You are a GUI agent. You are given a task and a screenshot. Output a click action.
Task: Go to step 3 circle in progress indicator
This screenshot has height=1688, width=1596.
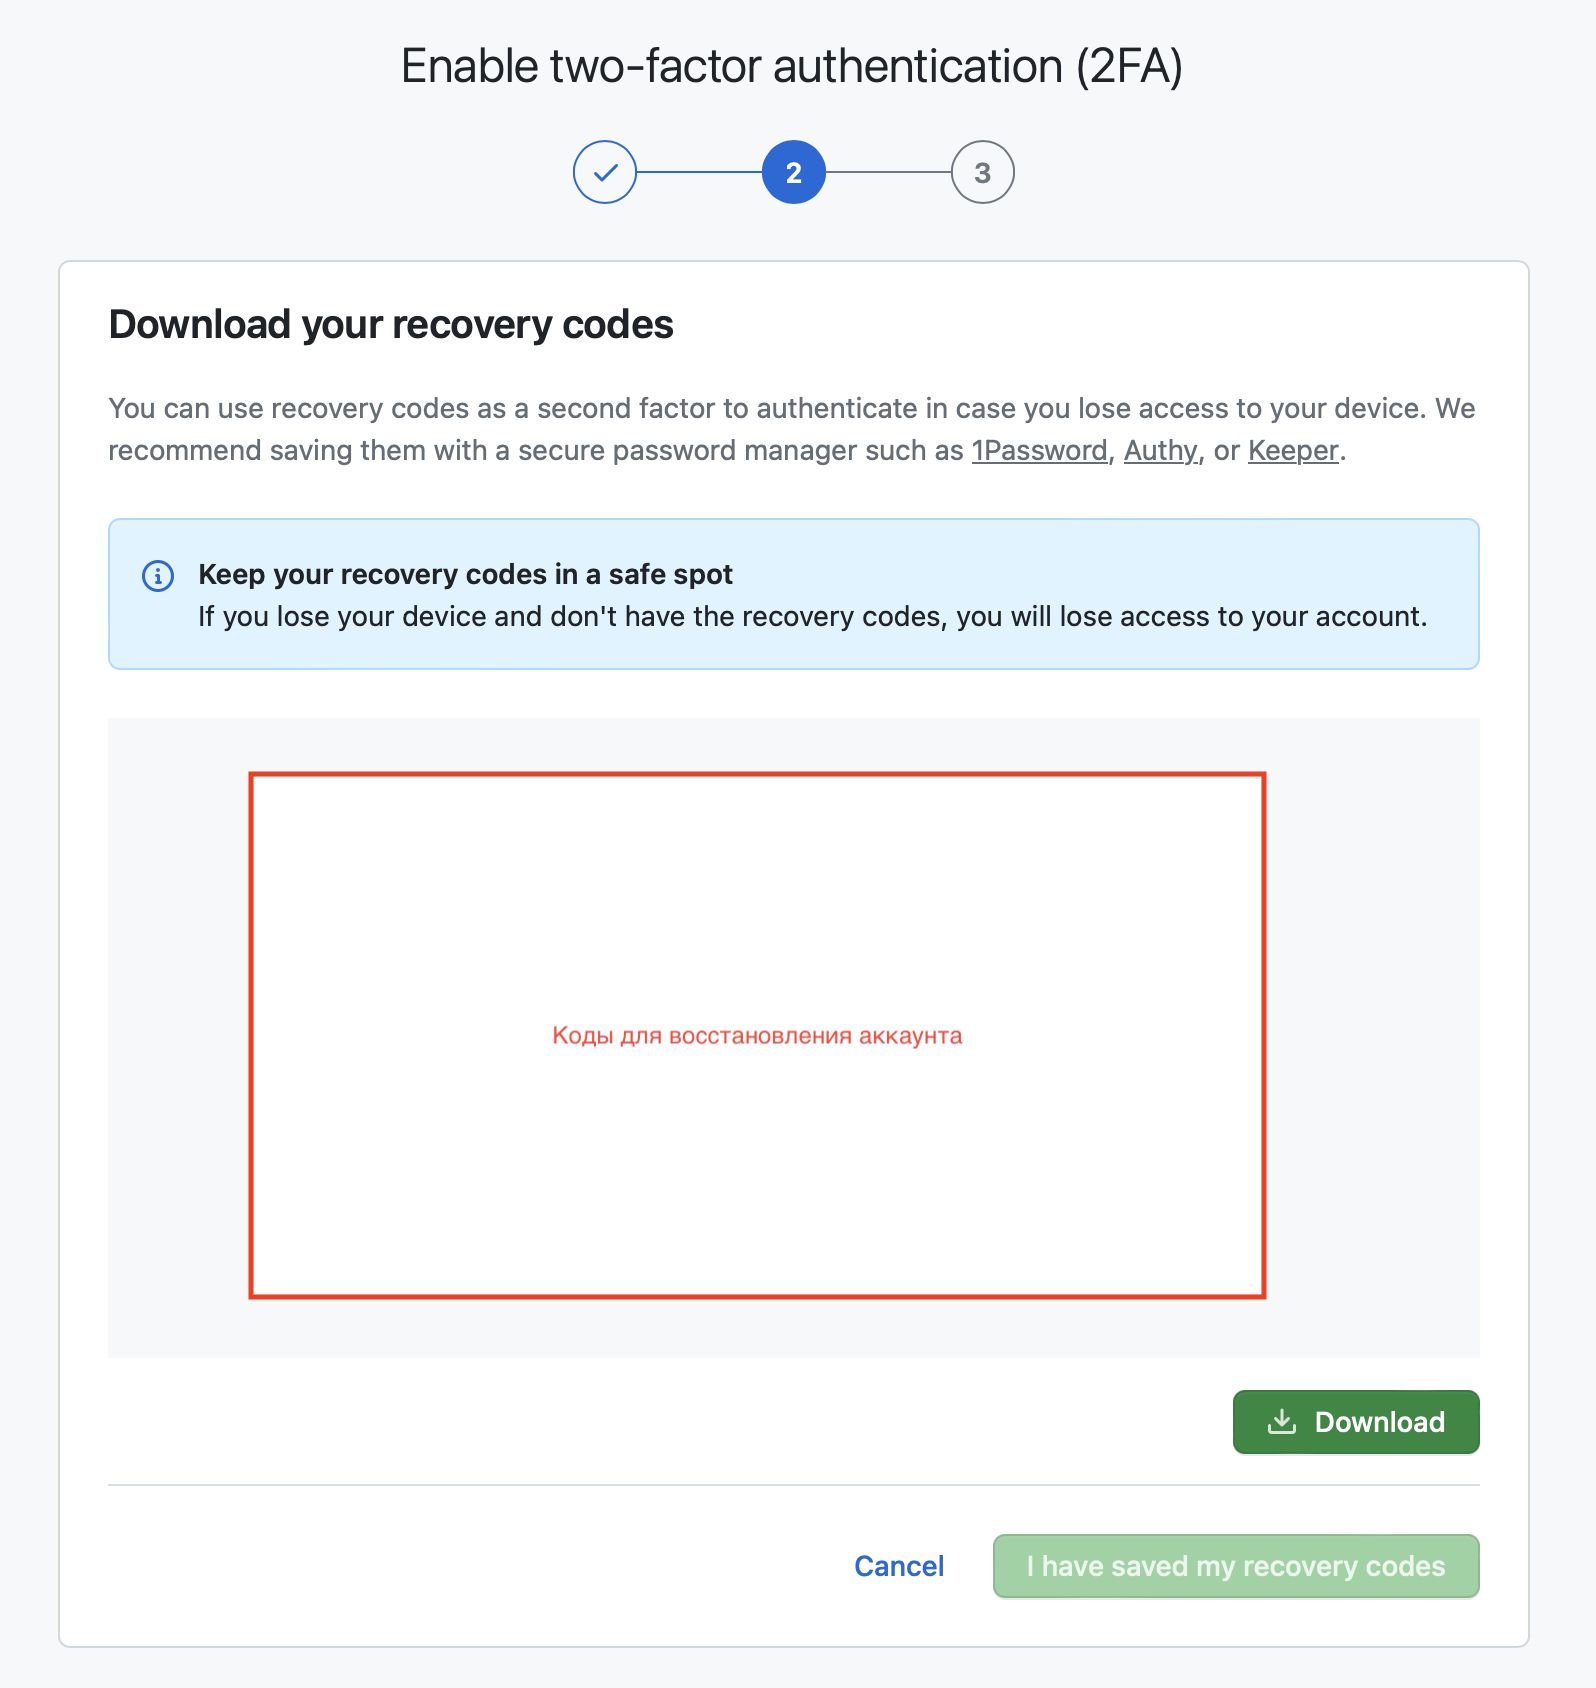coord(983,172)
